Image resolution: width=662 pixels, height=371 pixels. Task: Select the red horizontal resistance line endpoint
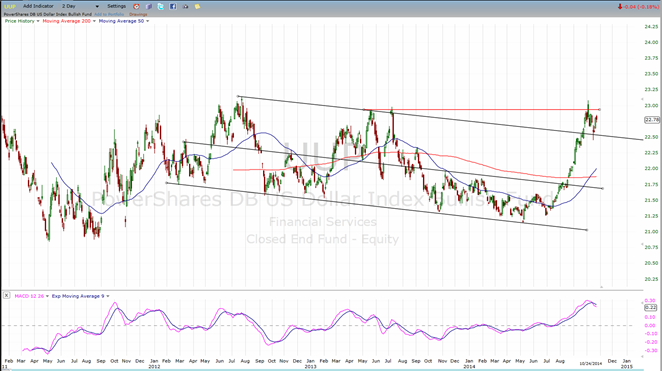tap(600, 110)
